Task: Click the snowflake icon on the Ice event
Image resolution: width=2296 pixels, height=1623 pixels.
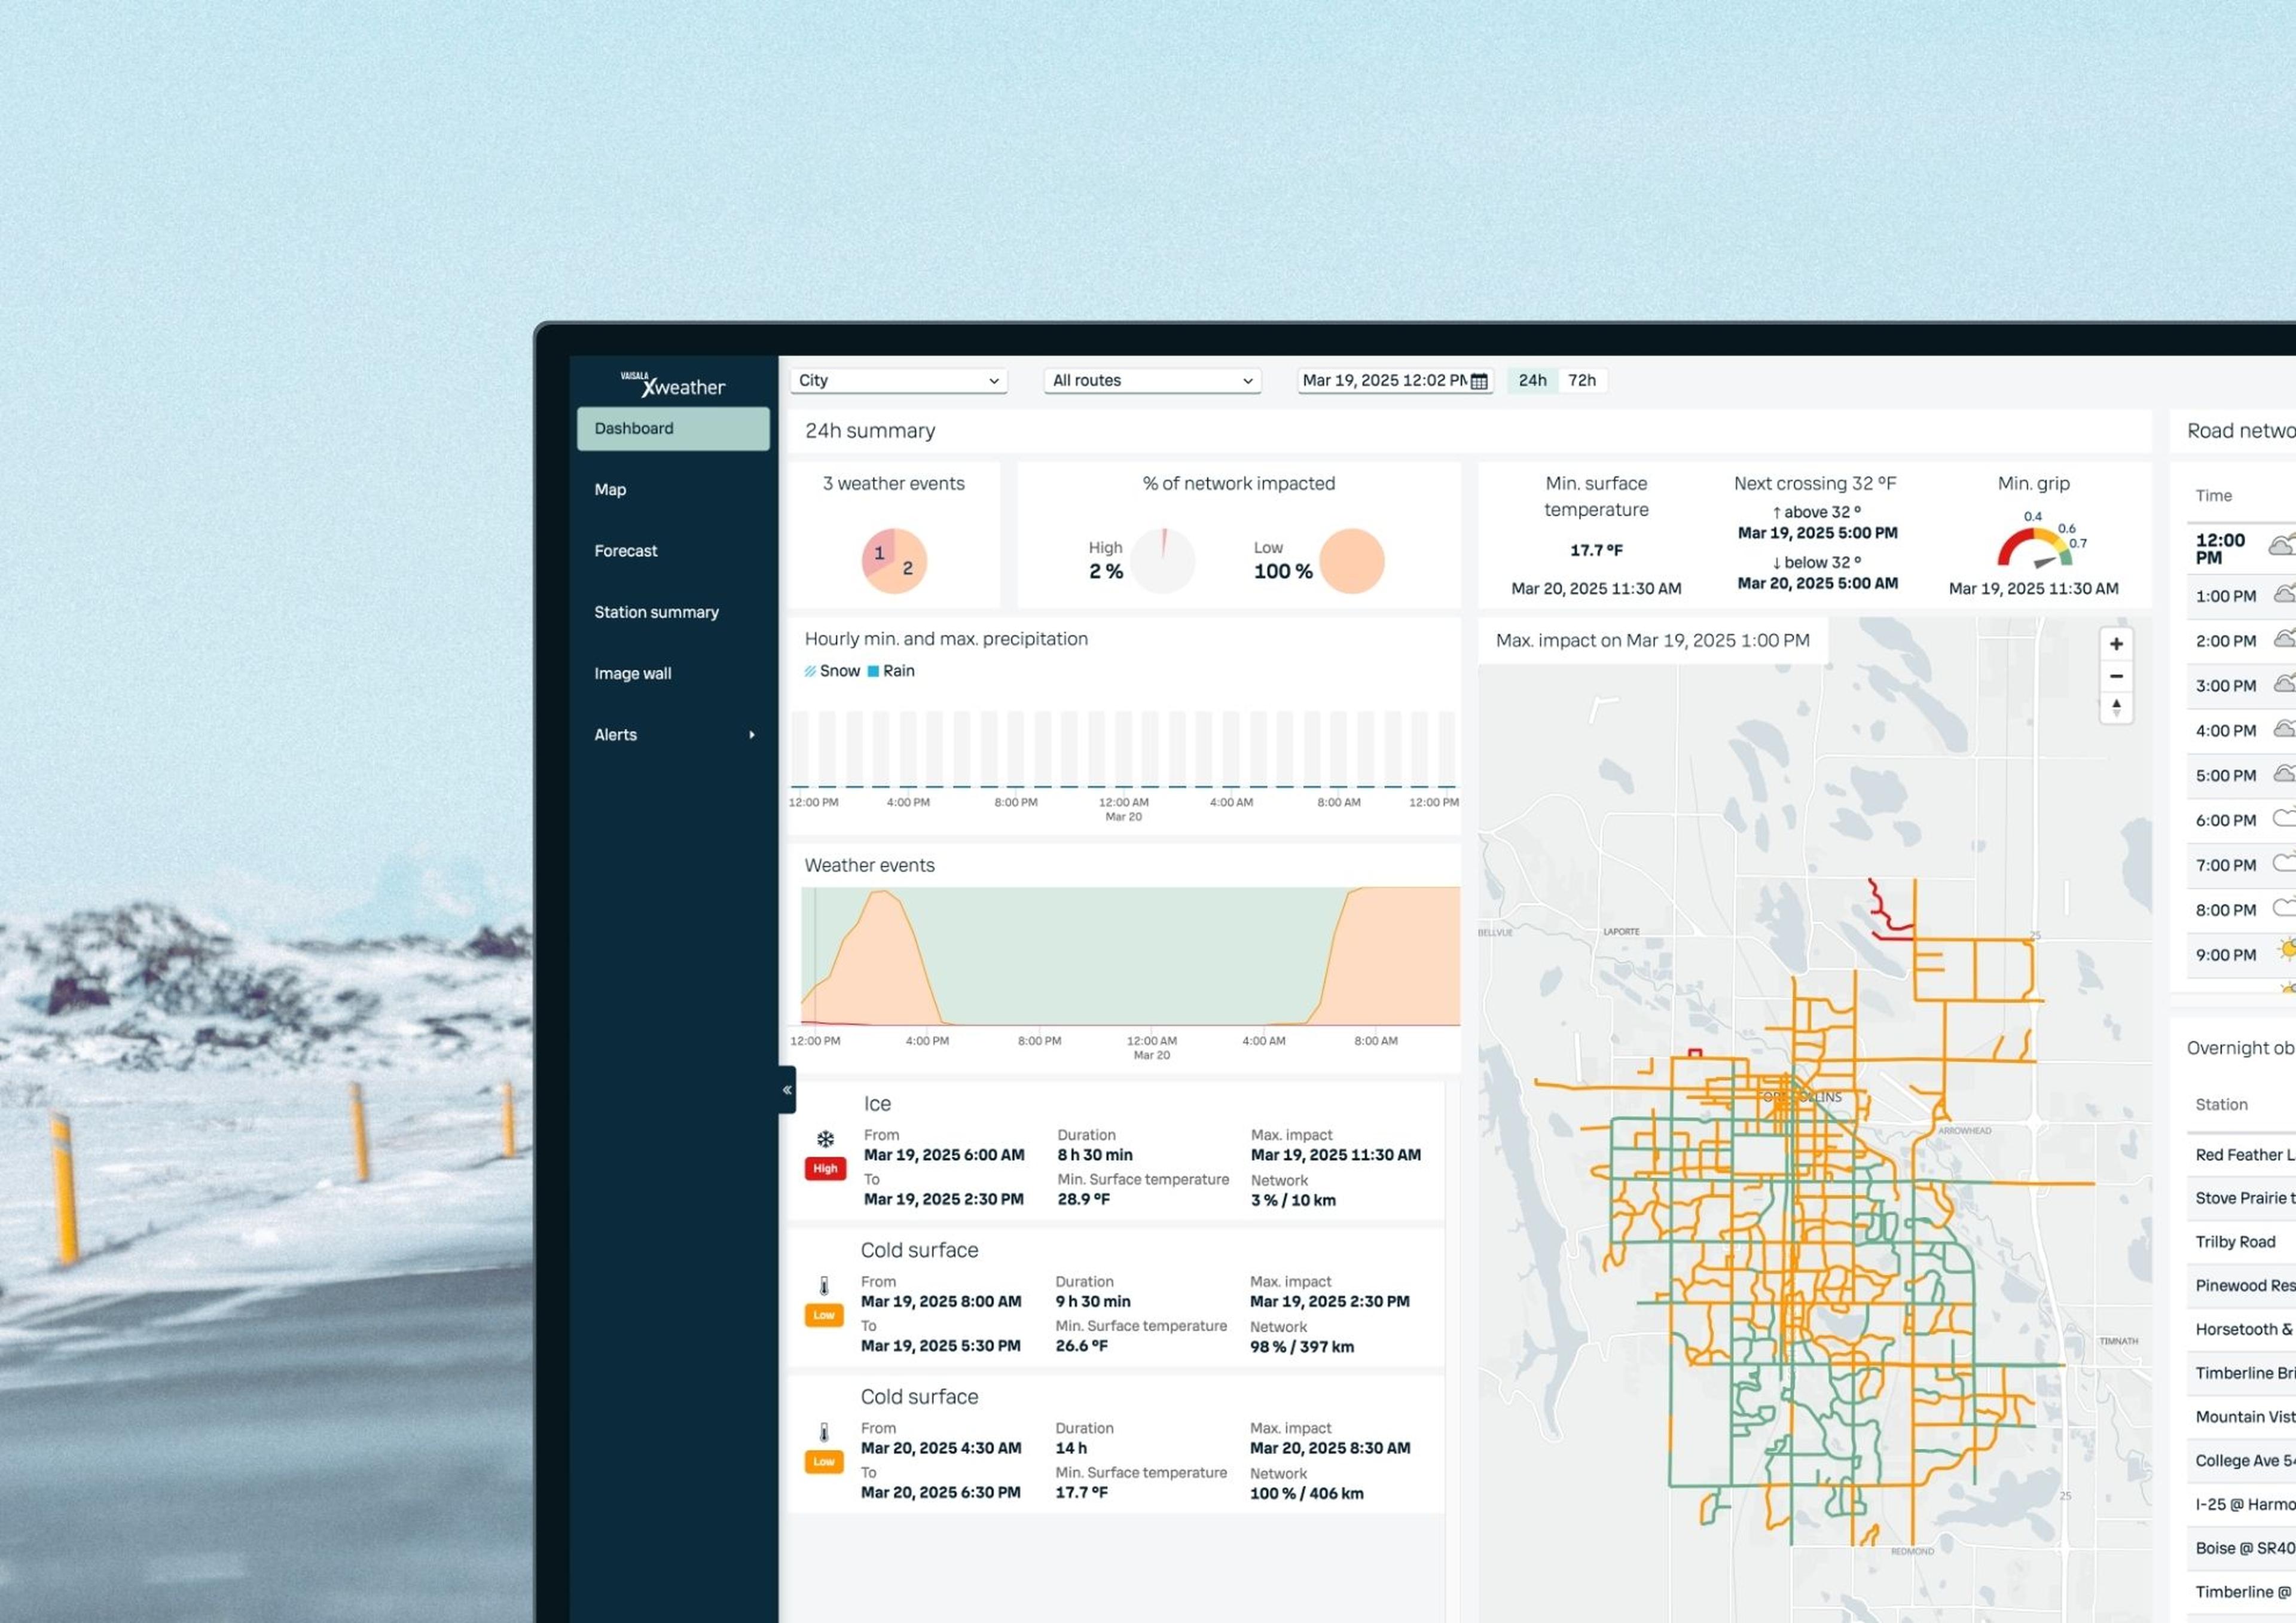Action: 826,1138
